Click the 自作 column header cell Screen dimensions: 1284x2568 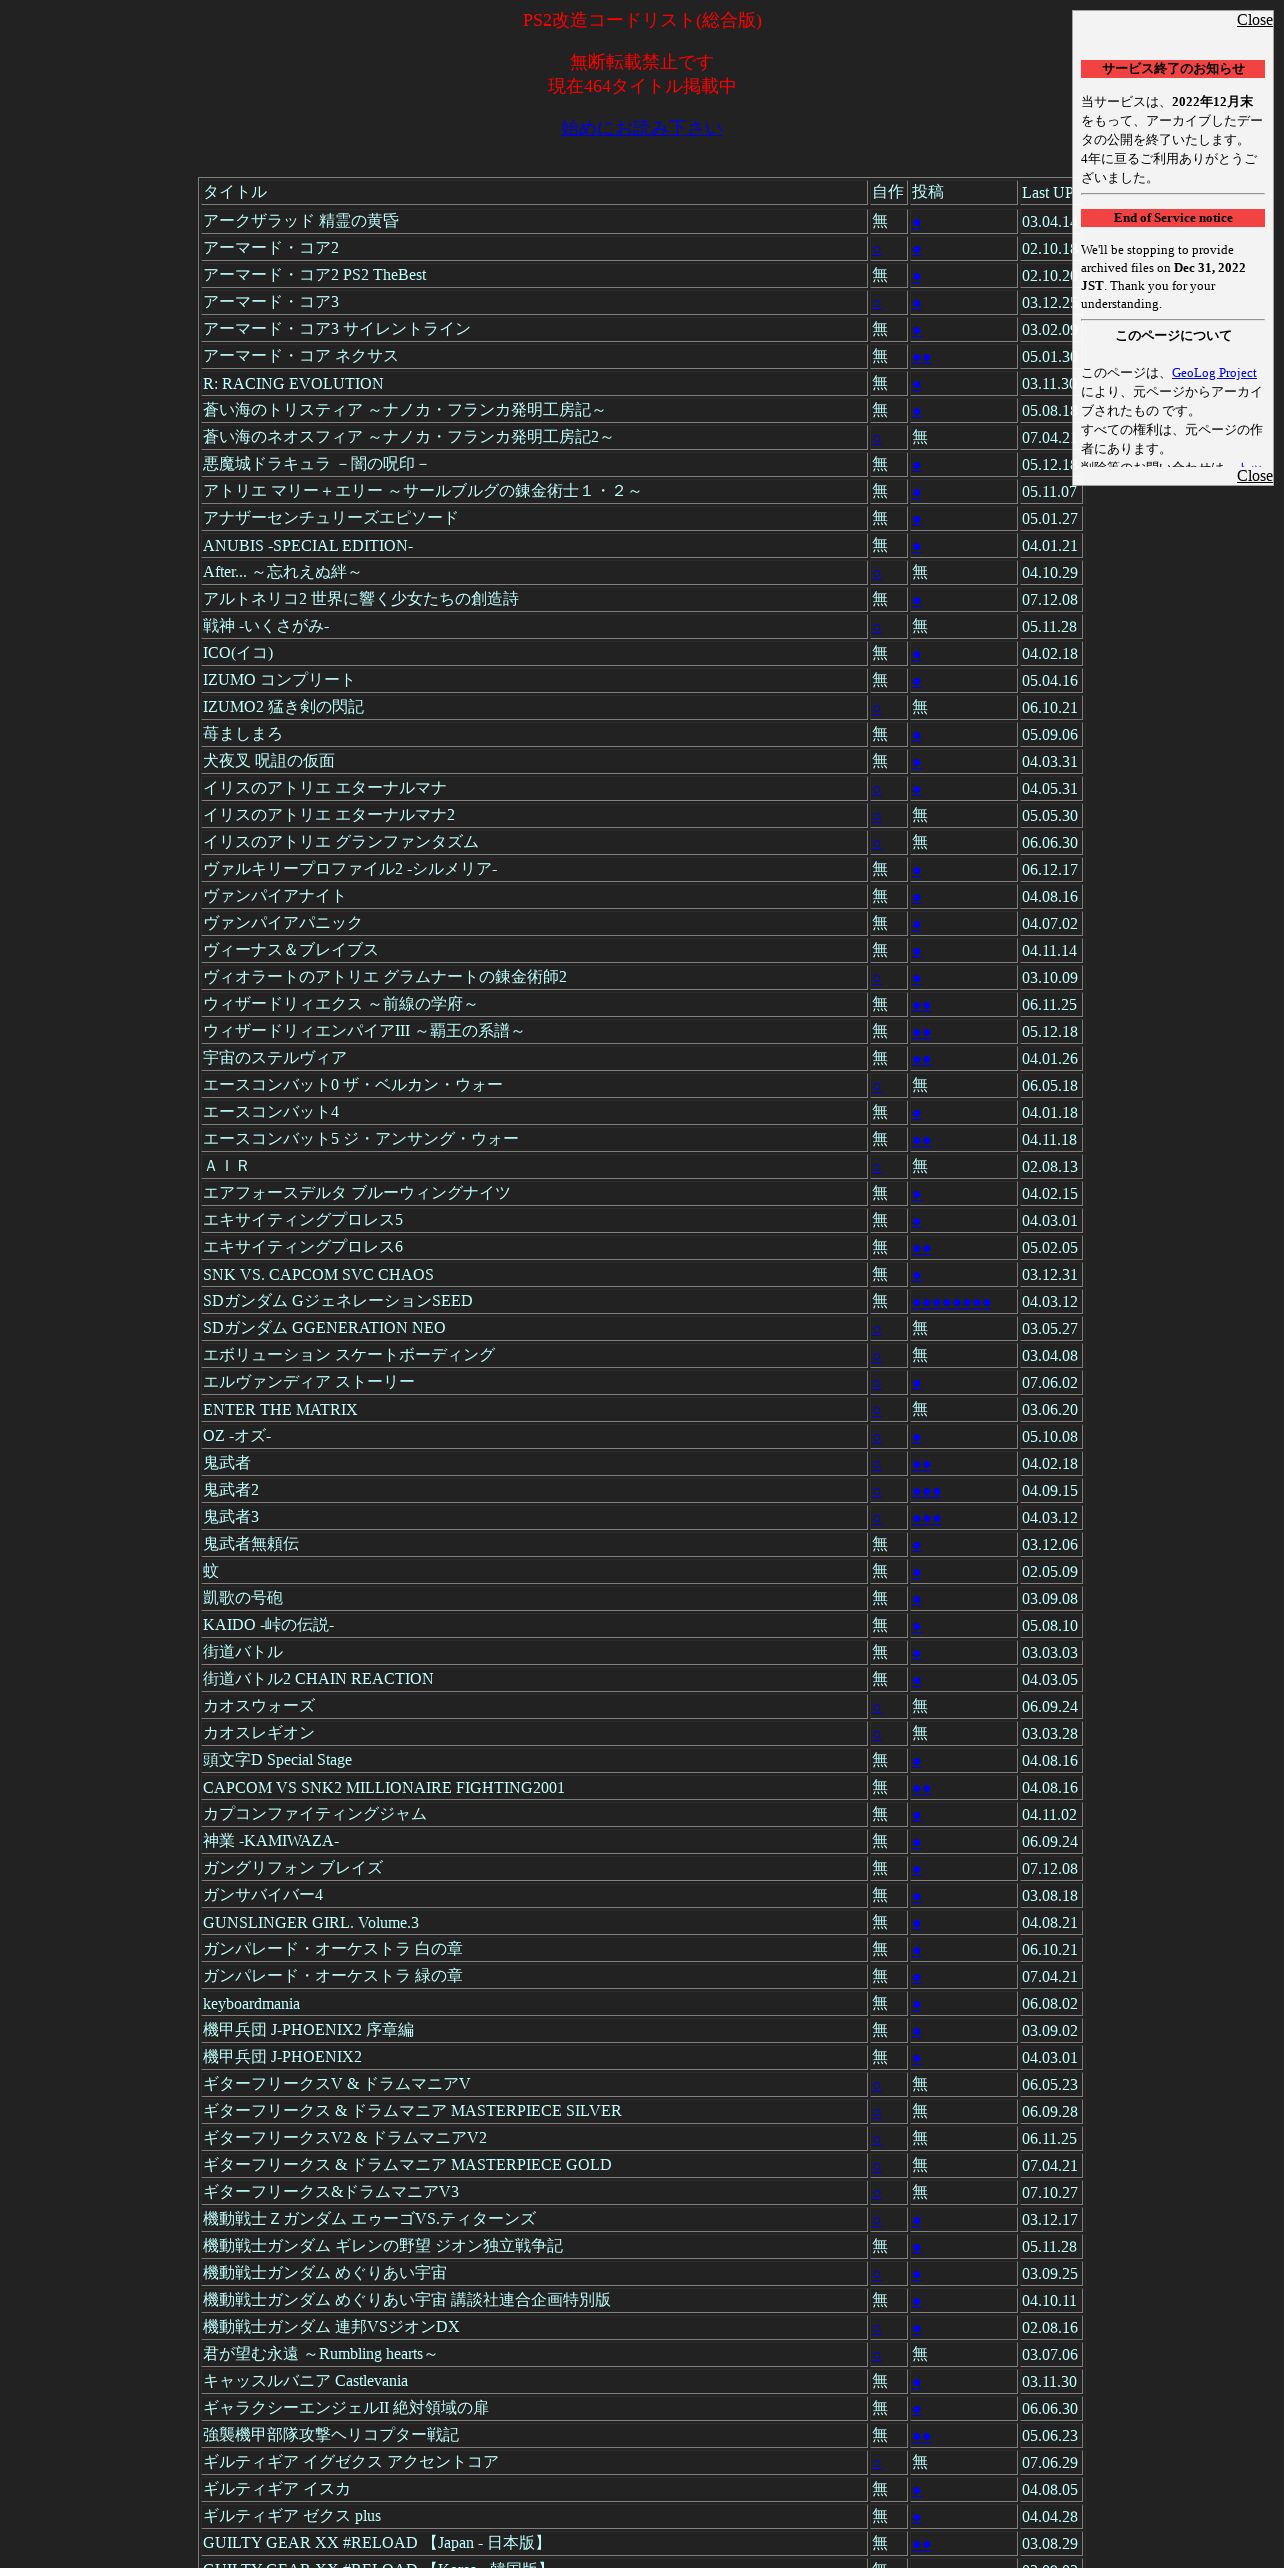pos(888,192)
